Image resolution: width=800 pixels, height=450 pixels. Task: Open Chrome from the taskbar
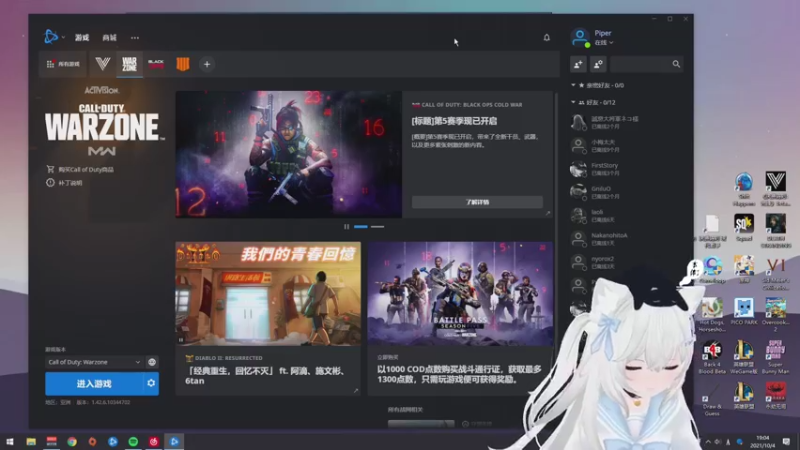[x=72, y=442]
